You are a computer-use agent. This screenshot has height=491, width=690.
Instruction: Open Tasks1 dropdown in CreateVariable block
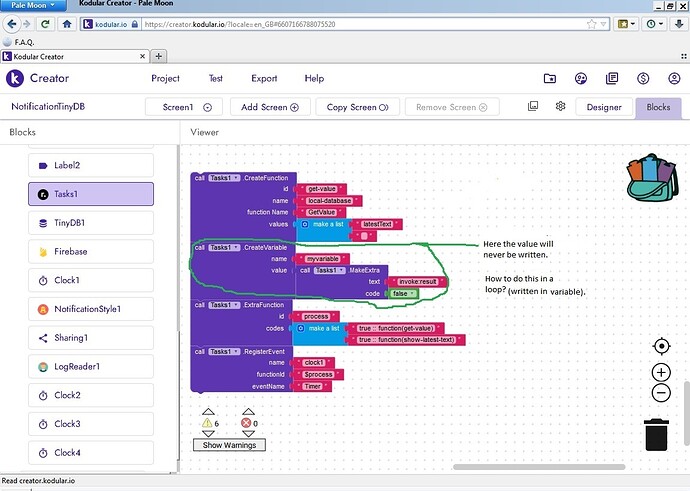(224, 247)
